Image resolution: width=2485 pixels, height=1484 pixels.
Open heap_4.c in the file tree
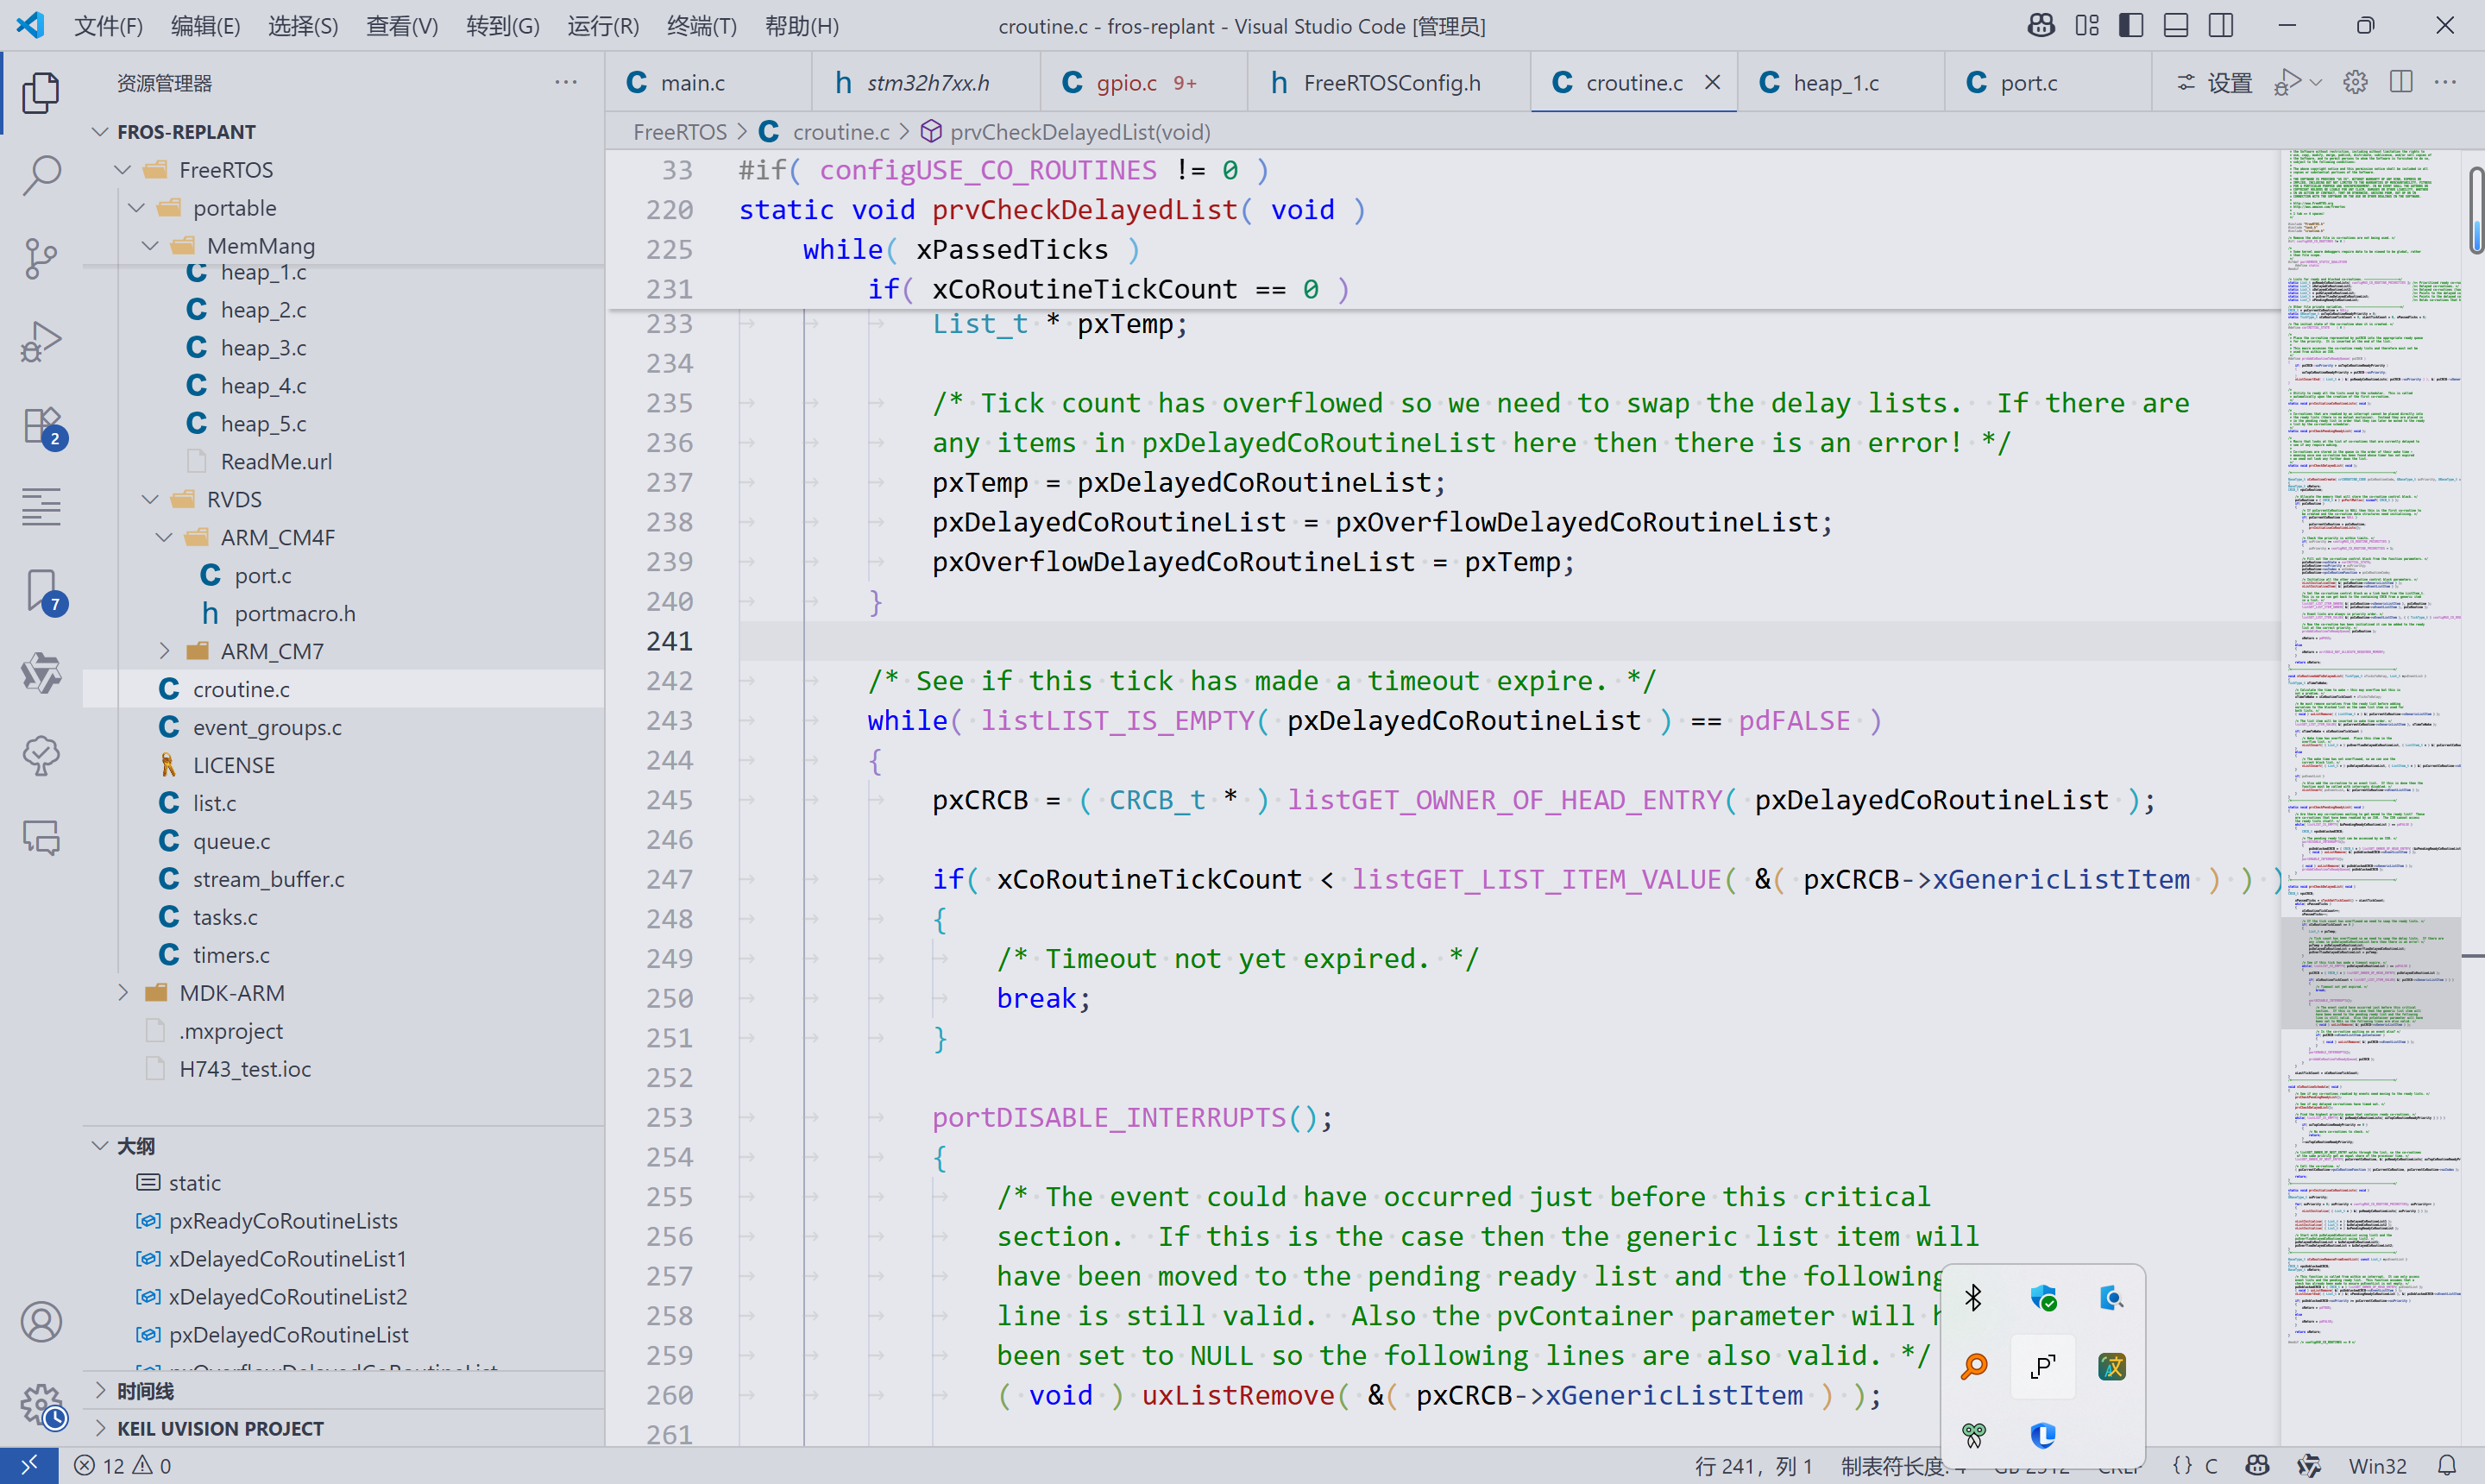tap(263, 385)
